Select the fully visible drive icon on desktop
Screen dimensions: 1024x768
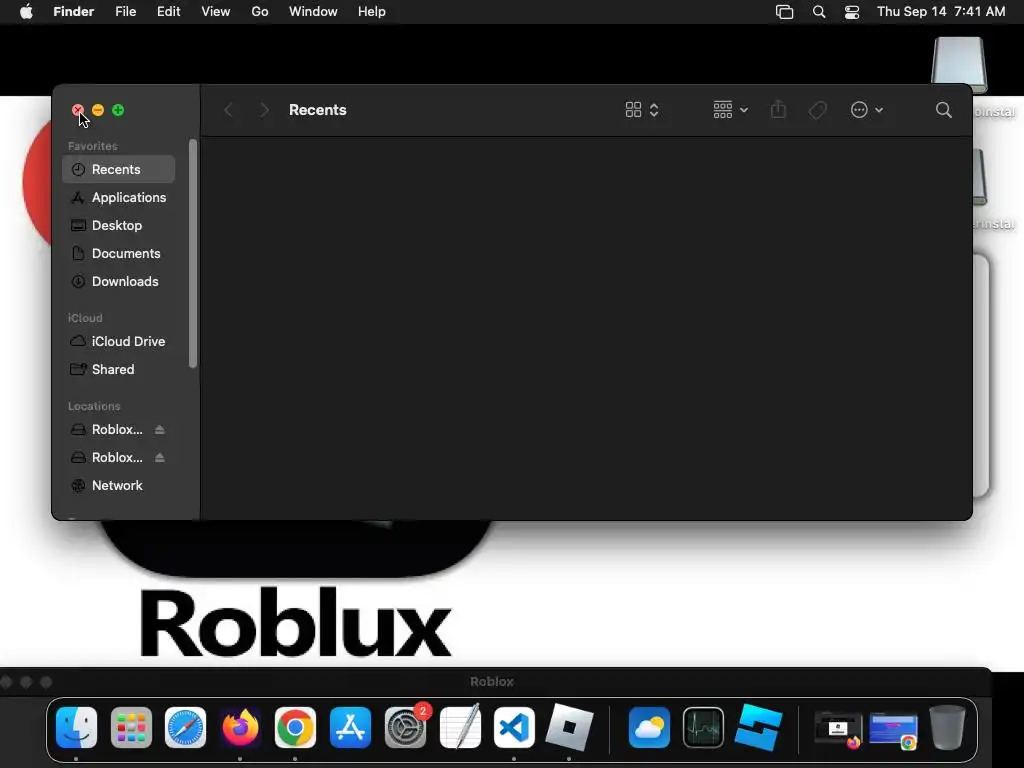(x=959, y=63)
